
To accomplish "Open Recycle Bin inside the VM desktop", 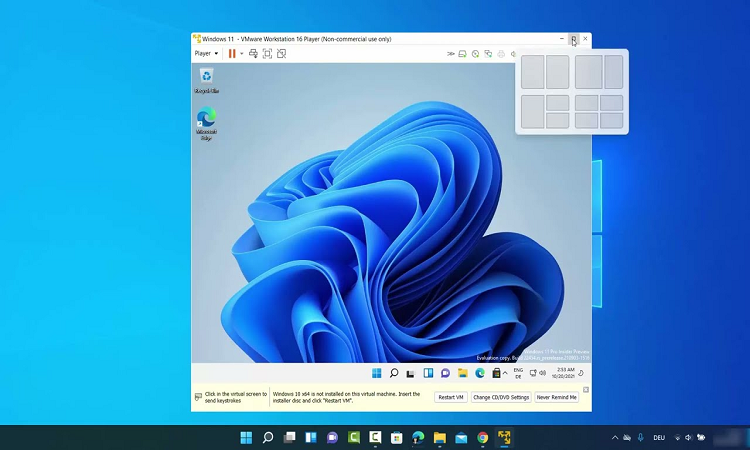I will 207,79.
